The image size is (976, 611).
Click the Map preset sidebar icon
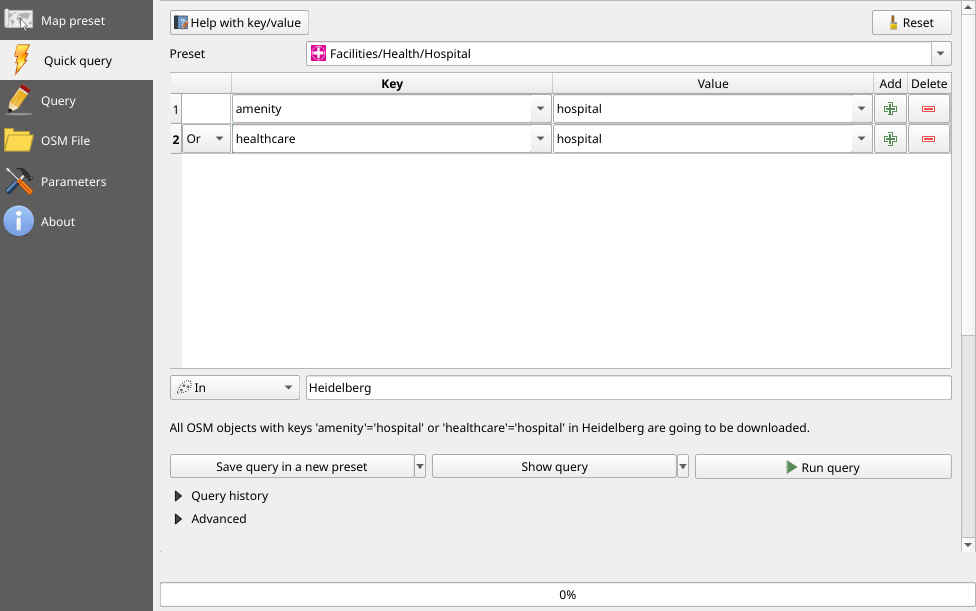tap(20, 19)
